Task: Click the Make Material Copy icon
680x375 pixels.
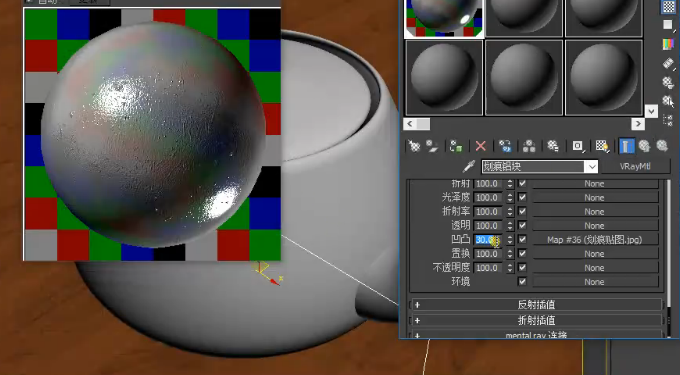Action: click(505, 146)
